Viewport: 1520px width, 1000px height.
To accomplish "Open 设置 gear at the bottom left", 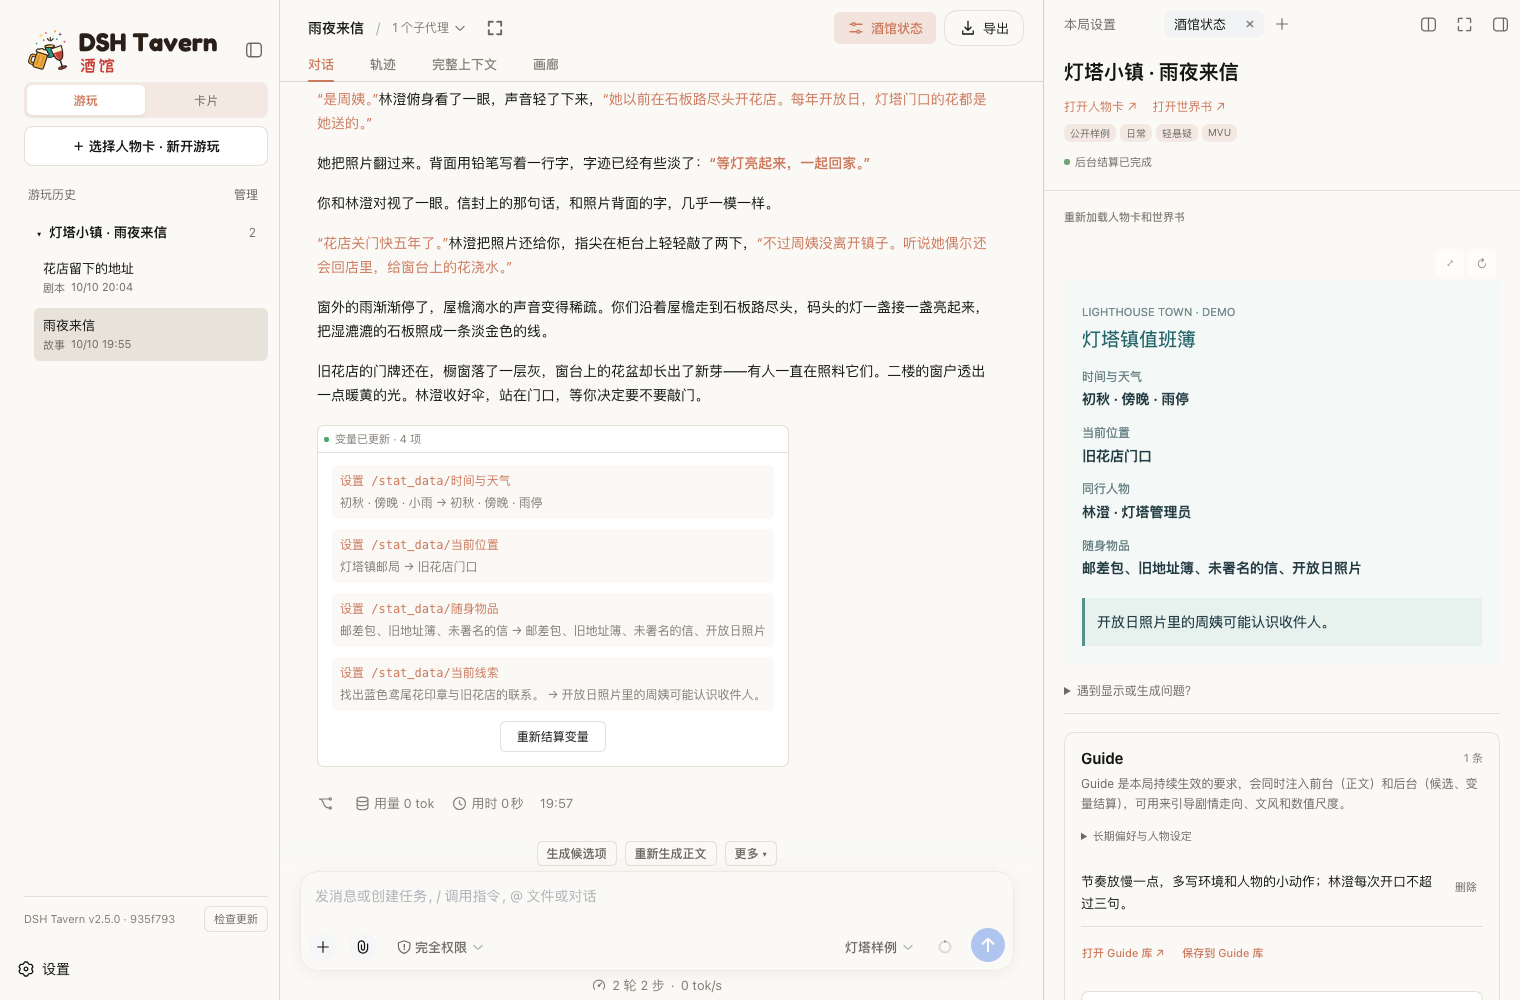I will (44, 969).
